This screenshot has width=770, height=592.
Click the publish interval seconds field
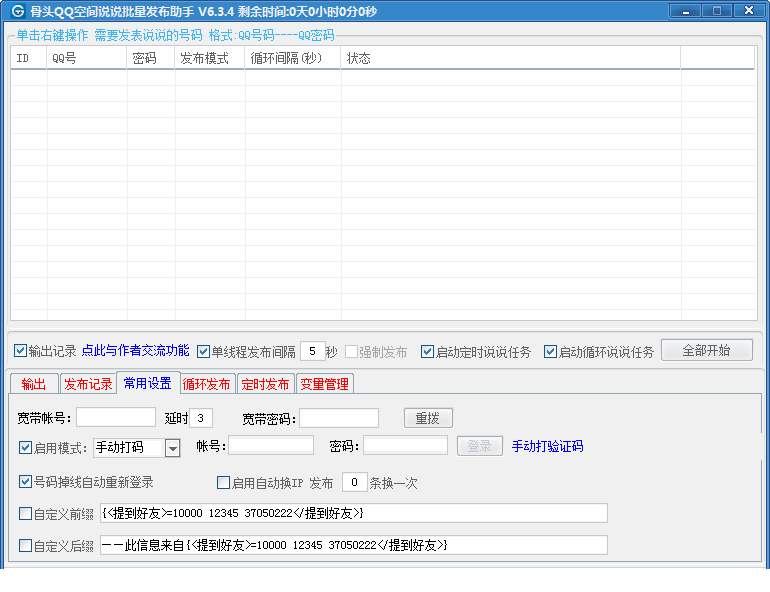pos(312,351)
